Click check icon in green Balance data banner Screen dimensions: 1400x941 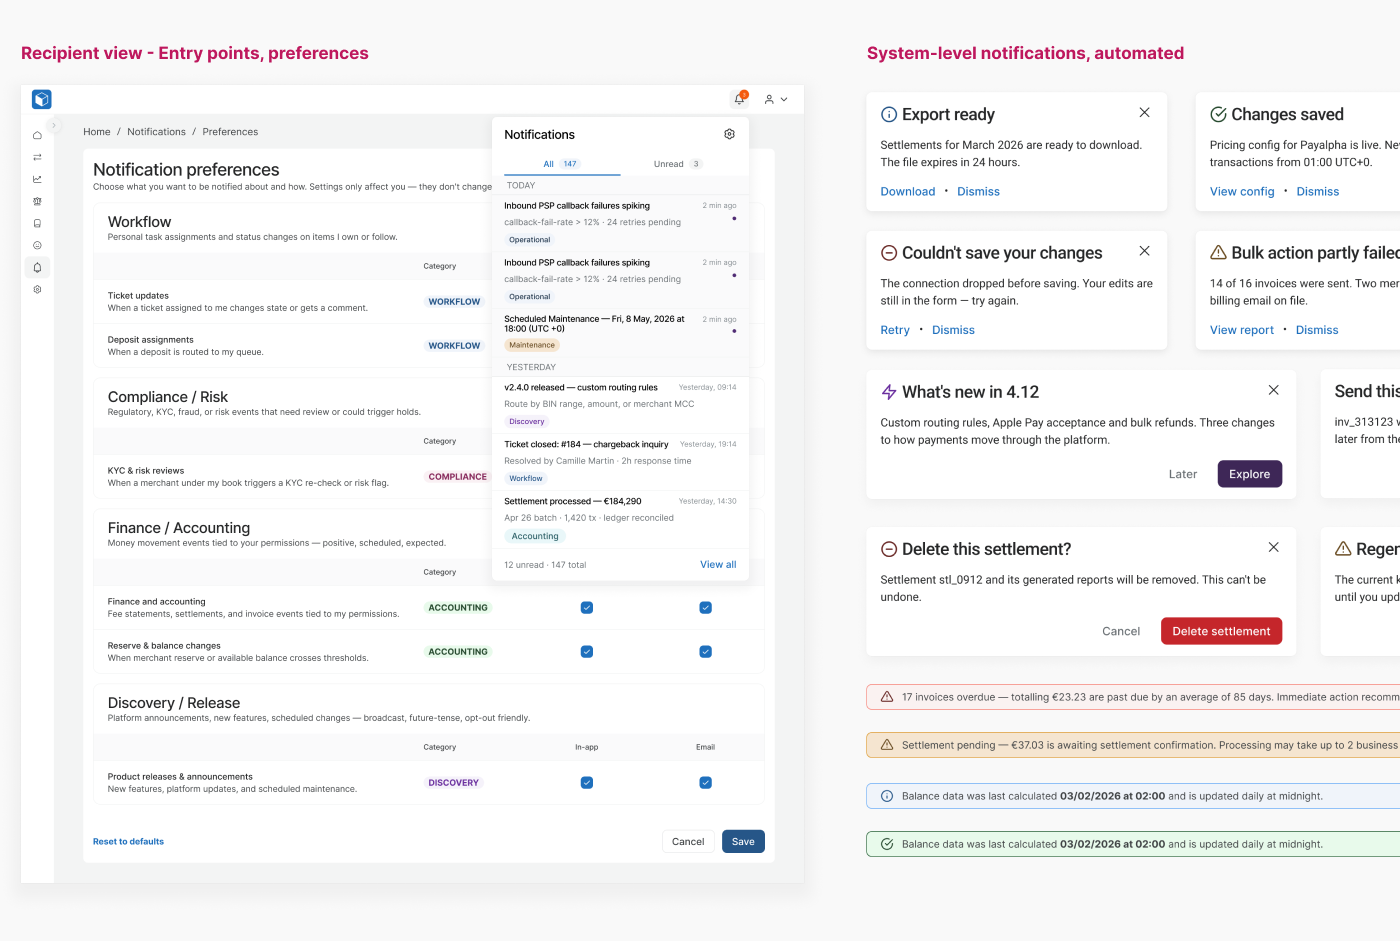(886, 844)
